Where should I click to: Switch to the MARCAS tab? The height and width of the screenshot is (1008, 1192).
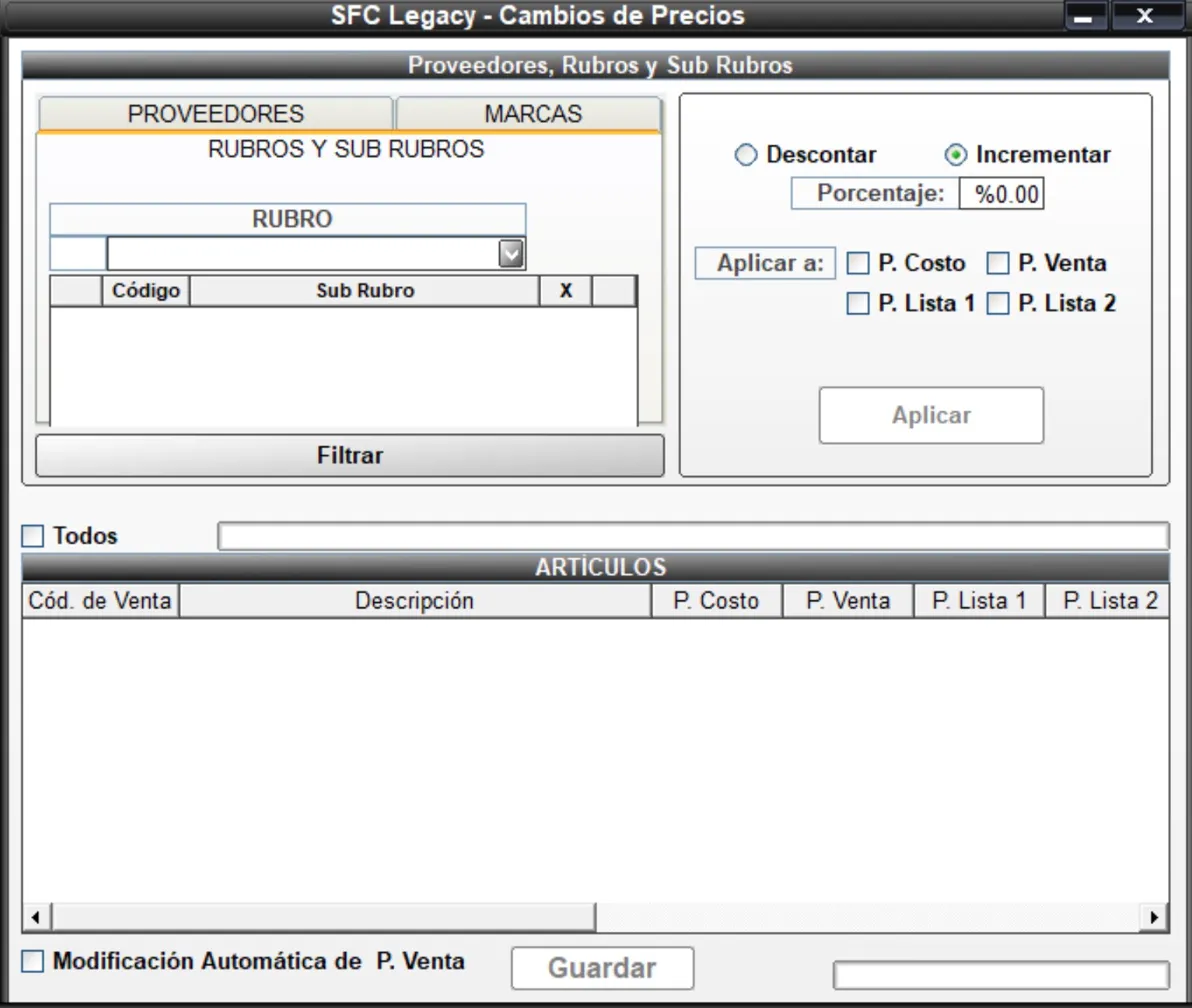point(532,114)
